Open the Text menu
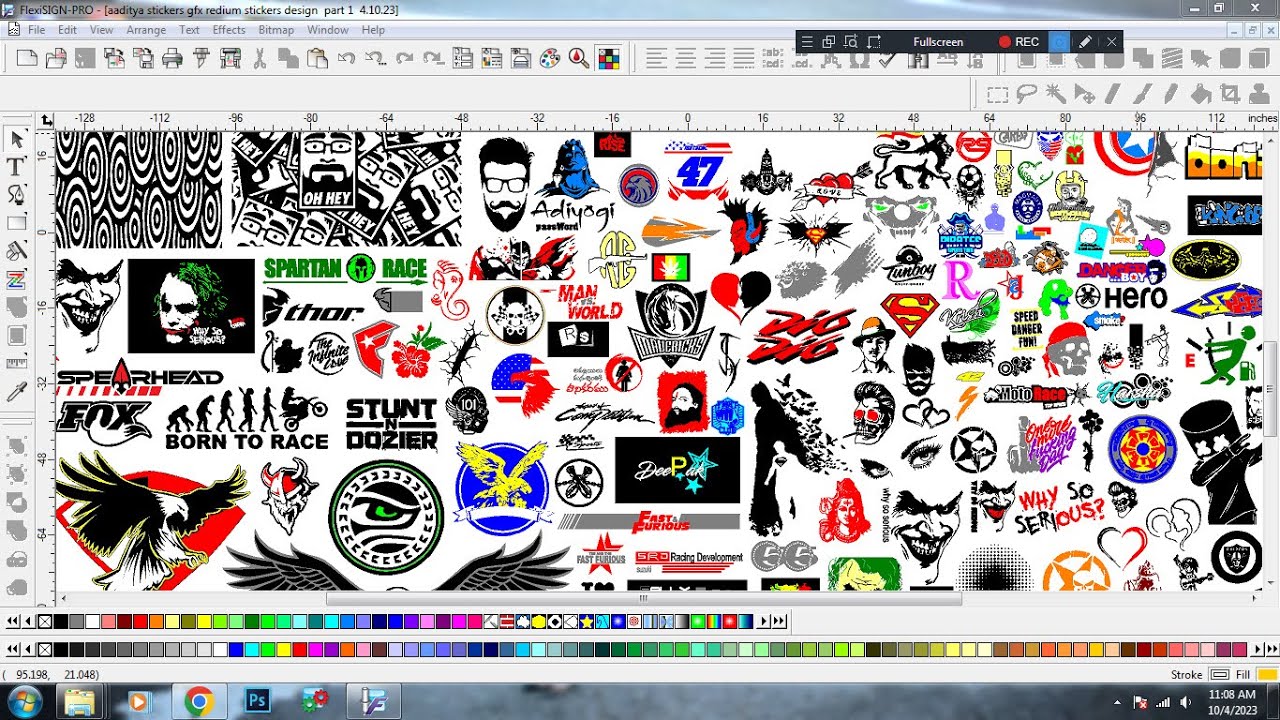 pyautogui.click(x=189, y=30)
